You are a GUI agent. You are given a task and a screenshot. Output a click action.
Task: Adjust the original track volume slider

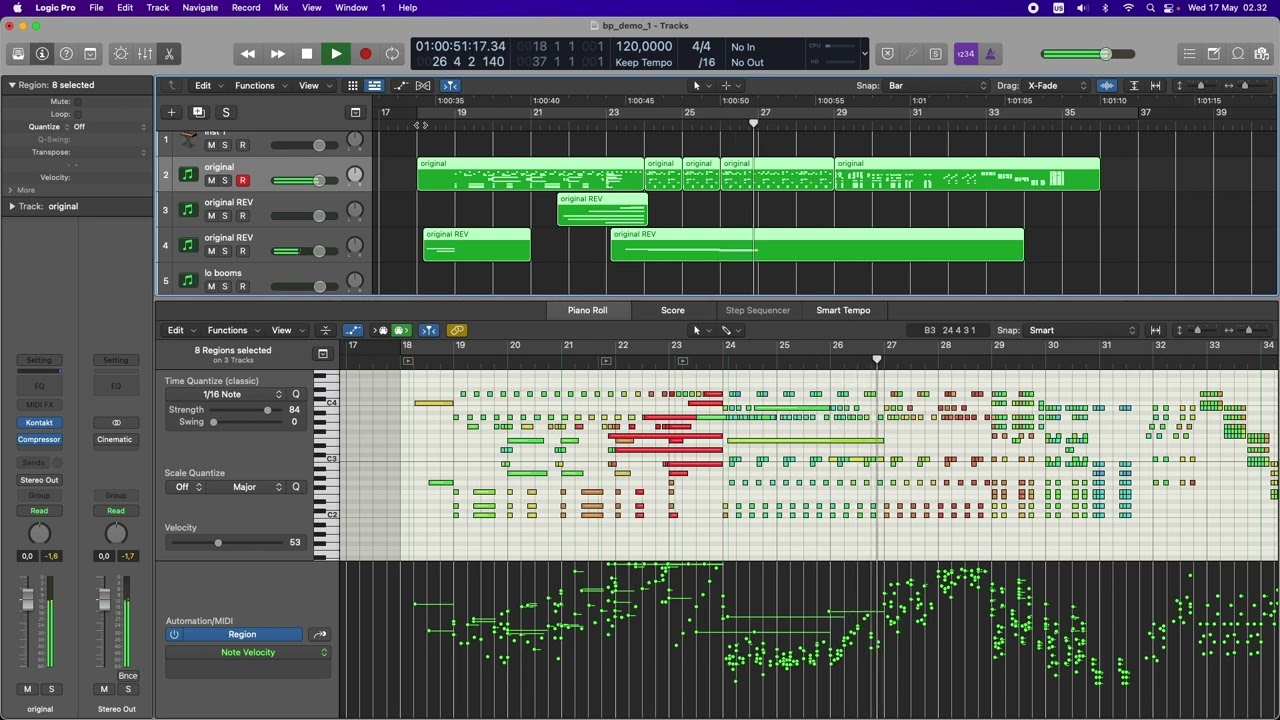304,180
